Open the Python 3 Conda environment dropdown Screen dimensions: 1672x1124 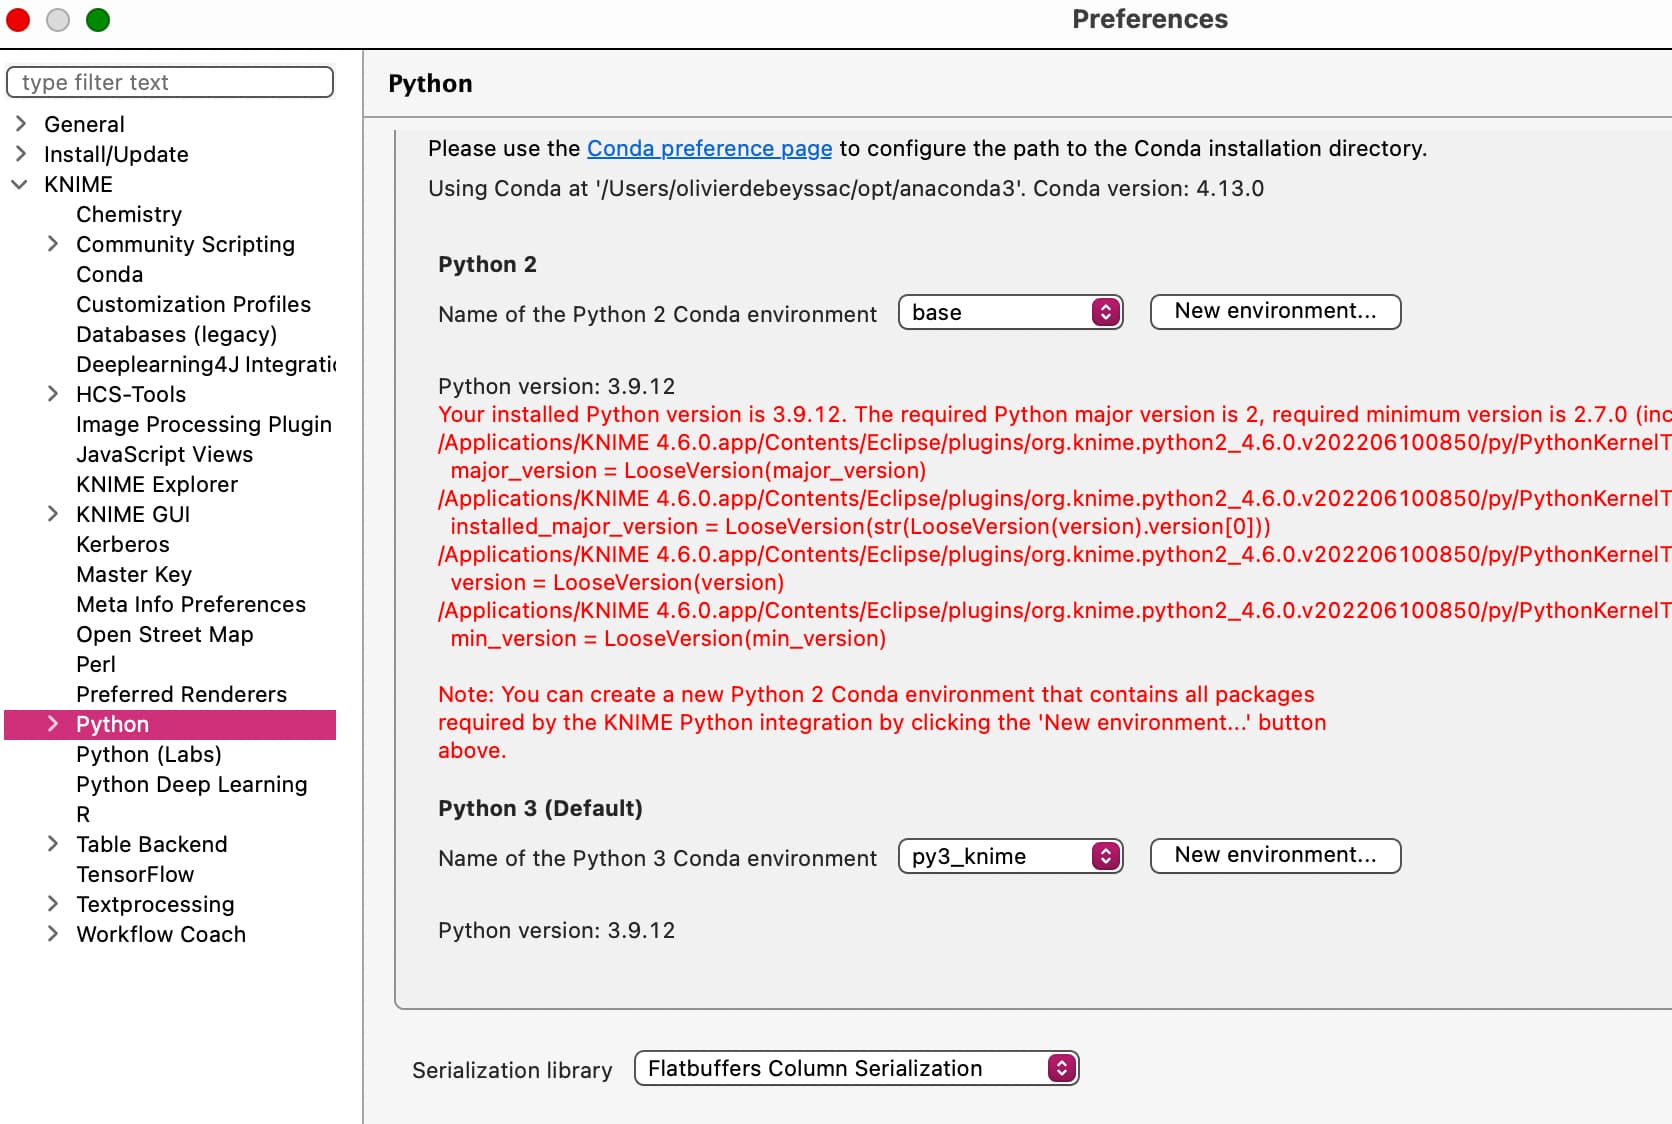pyautogui.click(x=1010, y=856)
